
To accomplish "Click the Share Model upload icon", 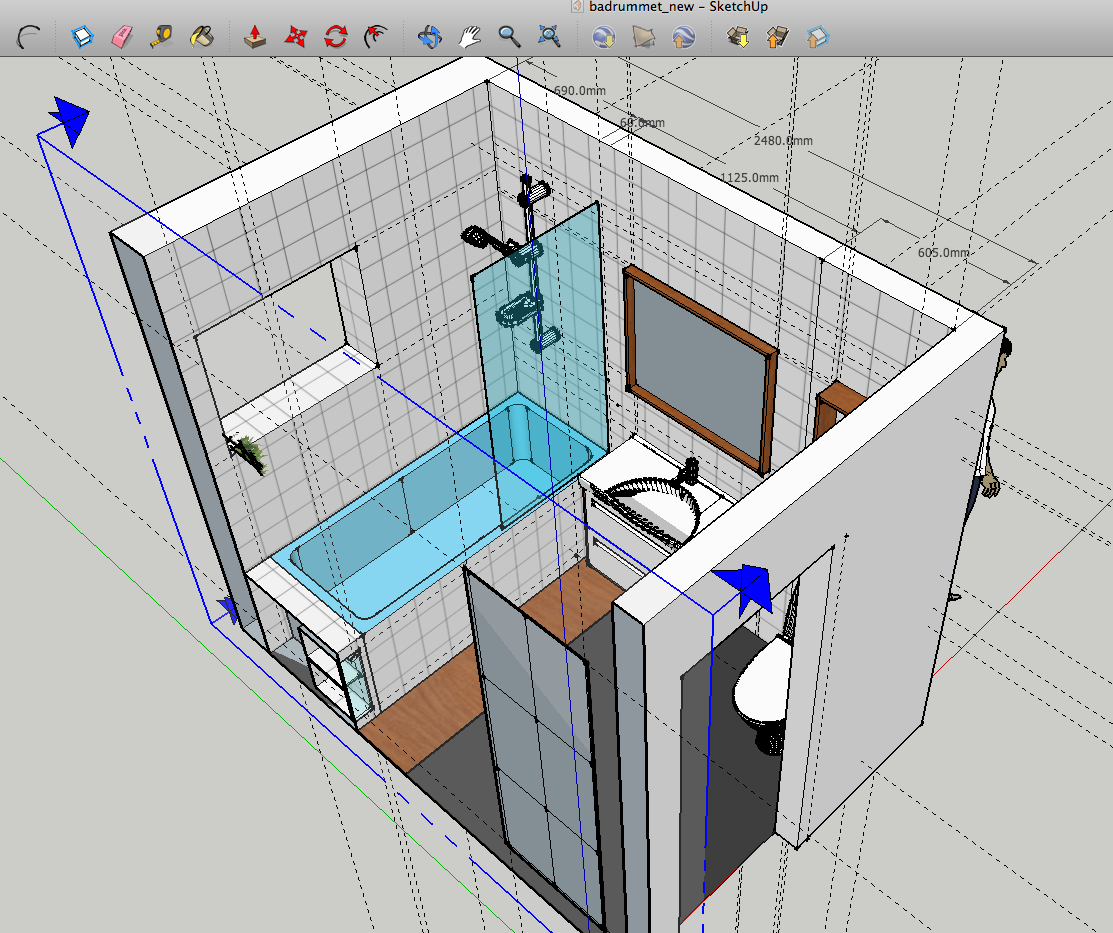I will pos(777,37).
